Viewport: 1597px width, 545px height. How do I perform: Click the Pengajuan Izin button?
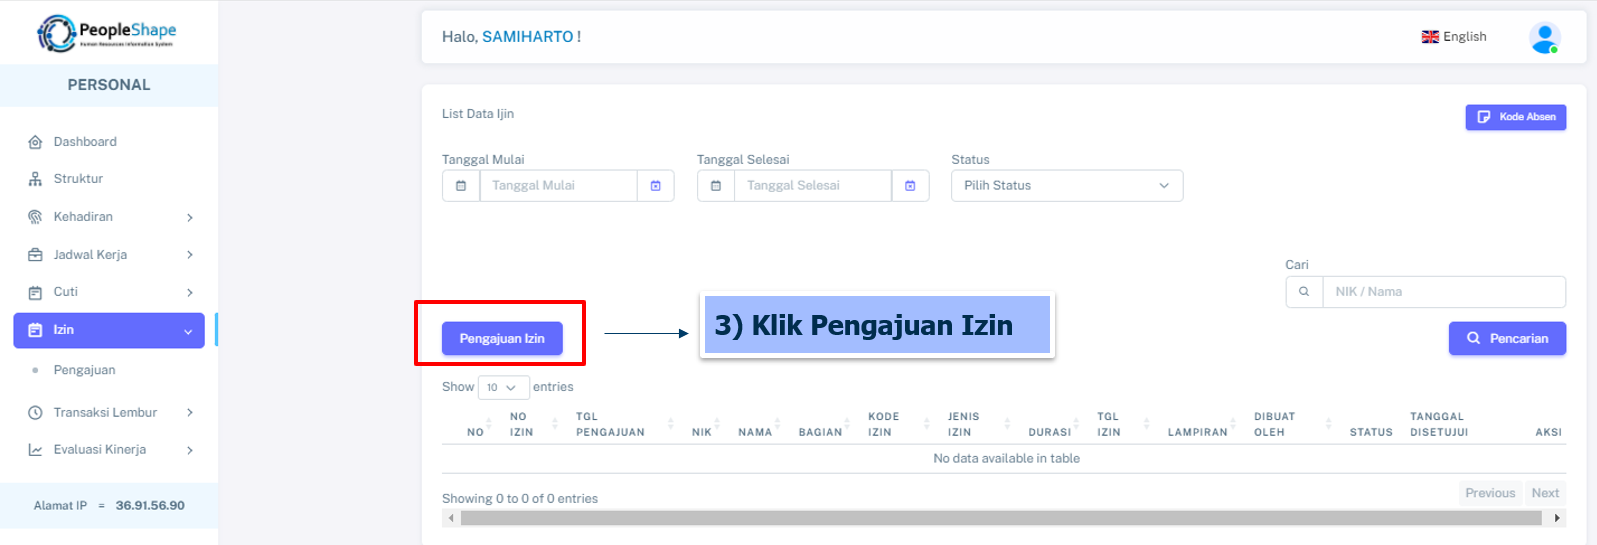click(x=502, y=339)
